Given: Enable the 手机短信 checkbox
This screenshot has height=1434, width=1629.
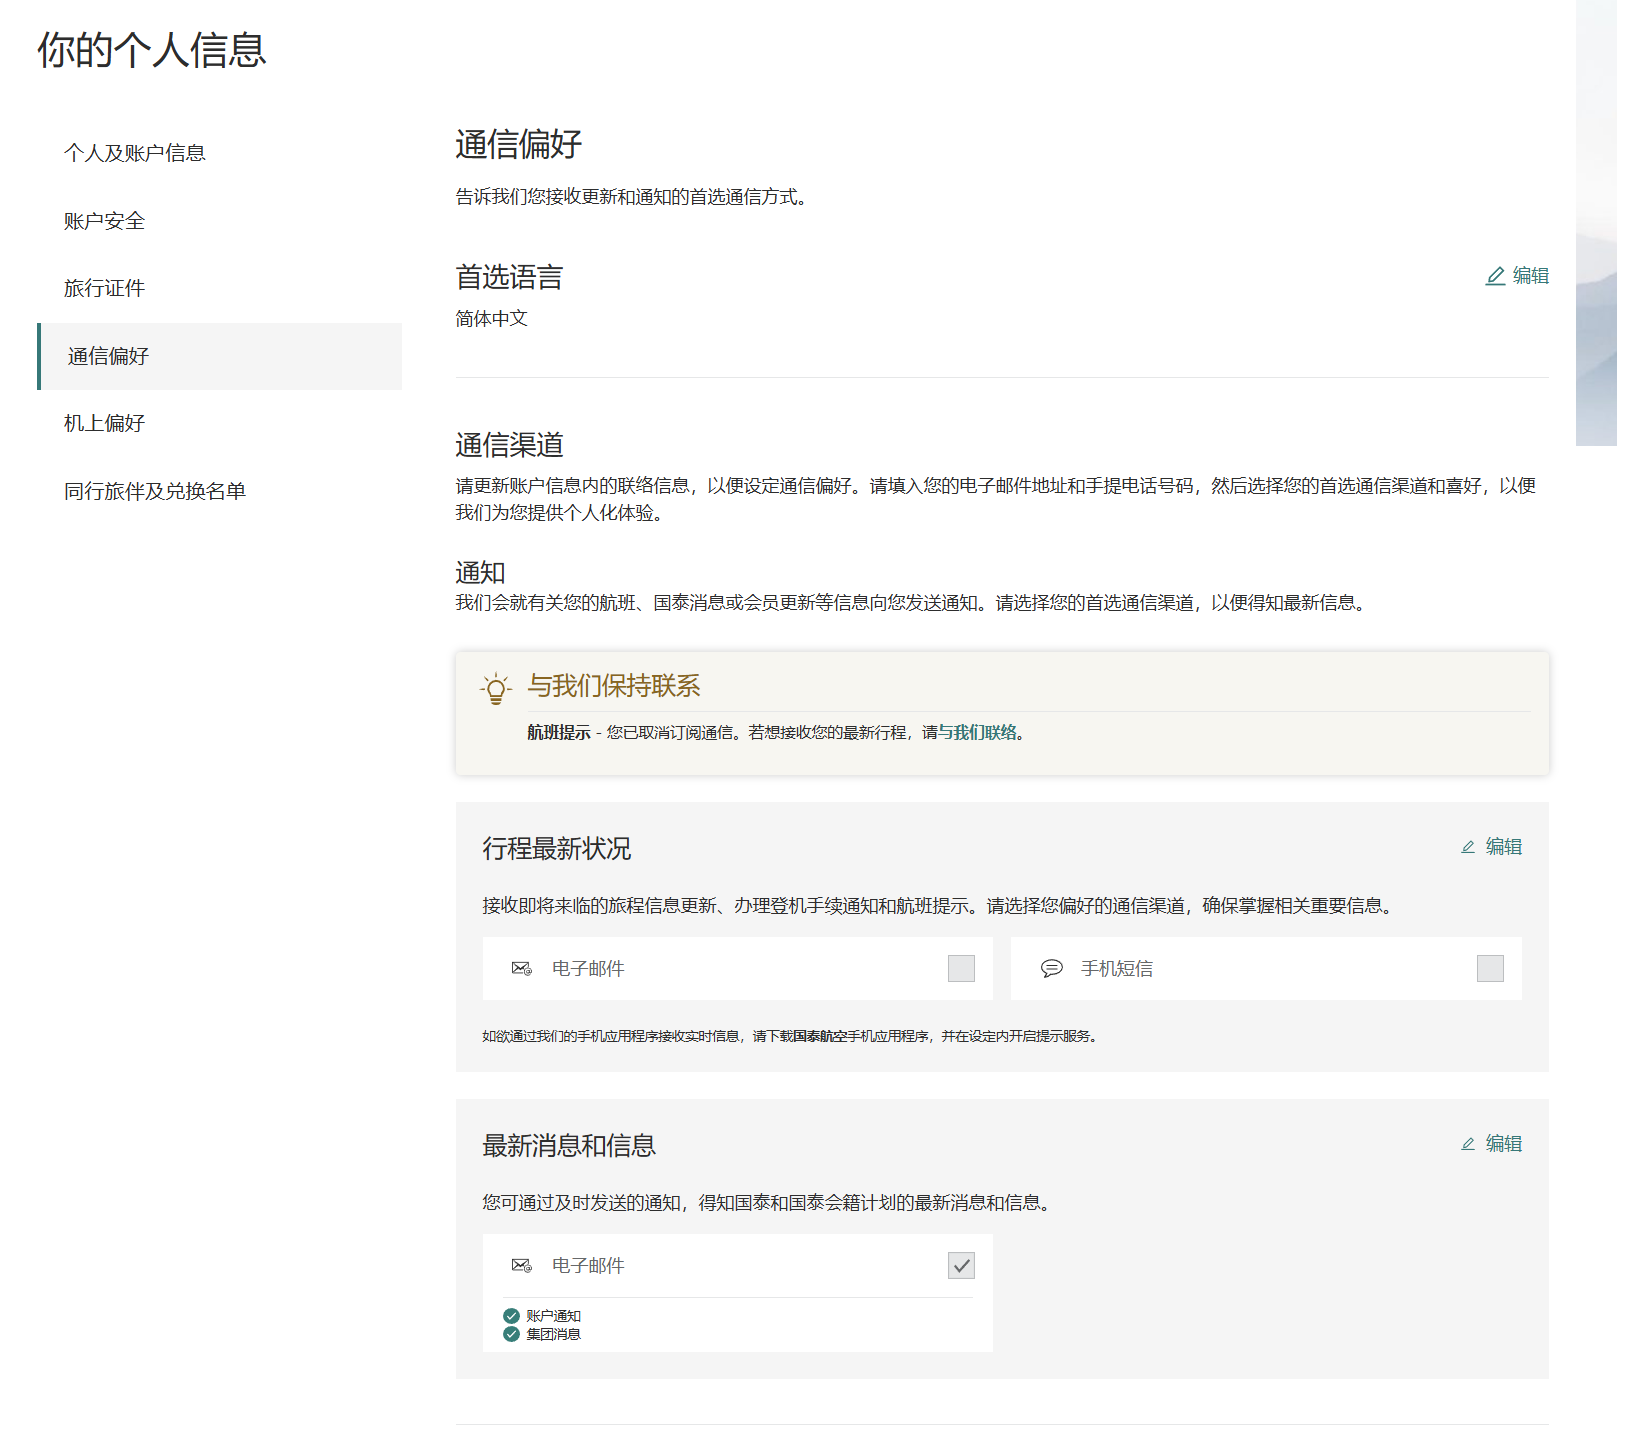Looking at the screenshot, I should (1490, 968).
